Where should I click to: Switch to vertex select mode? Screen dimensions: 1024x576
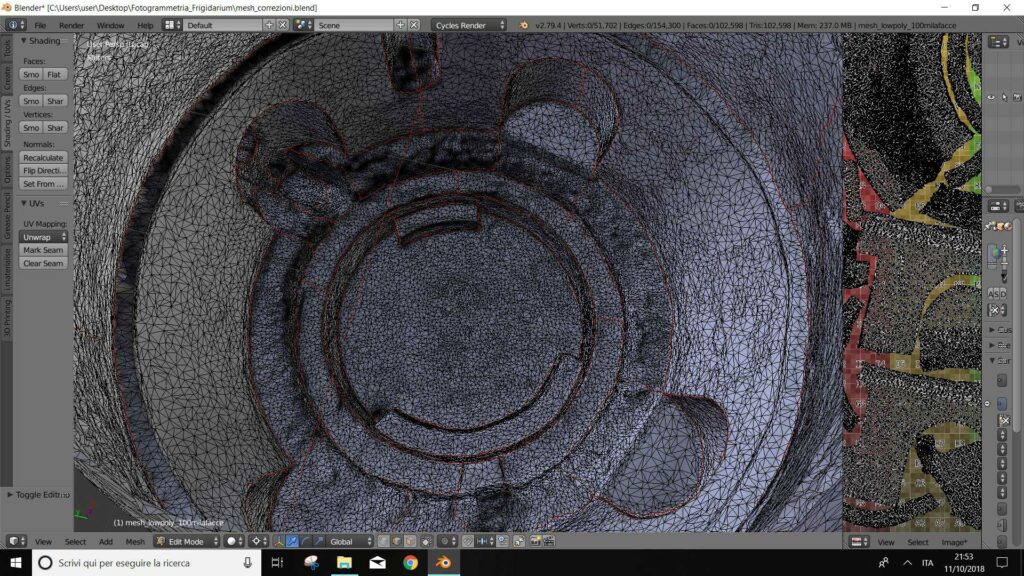point(384,541)
